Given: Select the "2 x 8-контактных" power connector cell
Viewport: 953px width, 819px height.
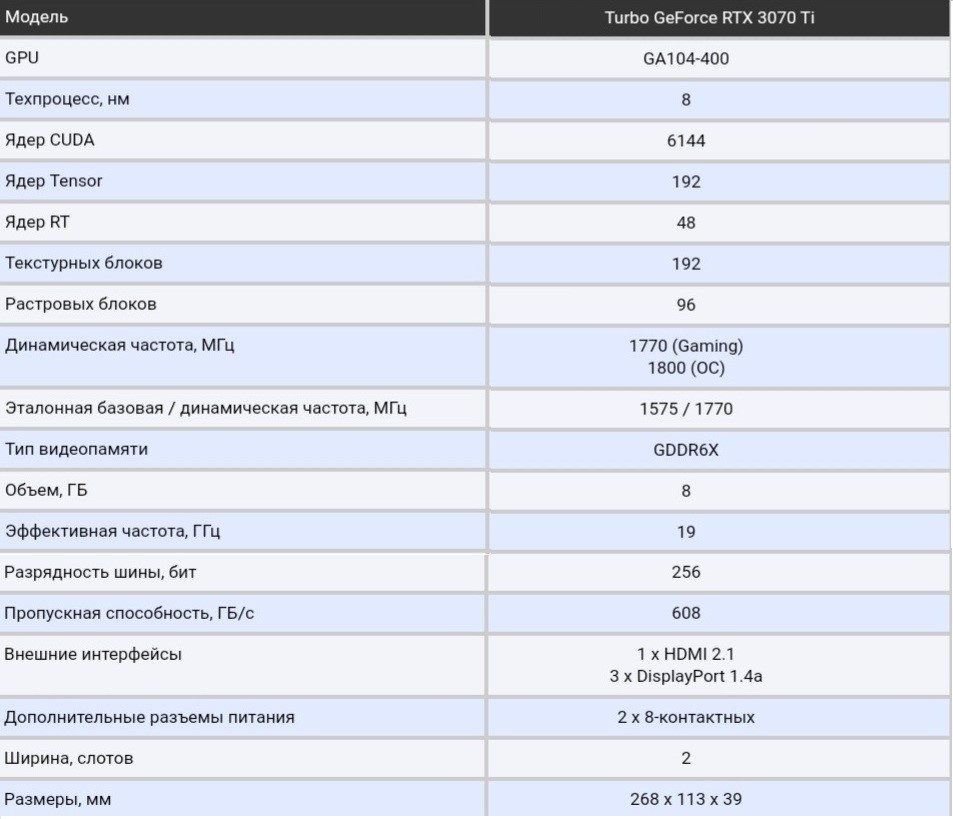Looking at the screenshot, I should pyautogui.click(x=685, y=718).
